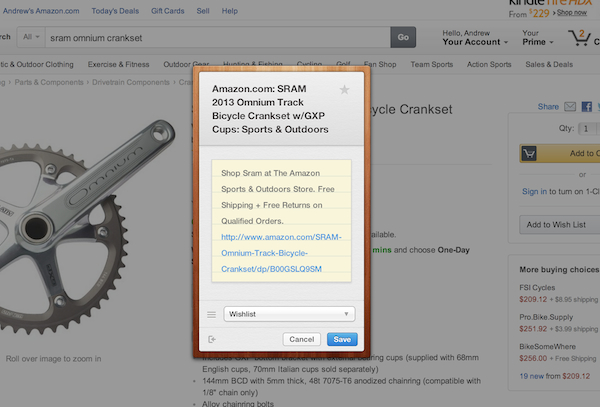Click the bookmark title text field
The height and width of the screenshot is (407, 600).
(x=270, y=109)
